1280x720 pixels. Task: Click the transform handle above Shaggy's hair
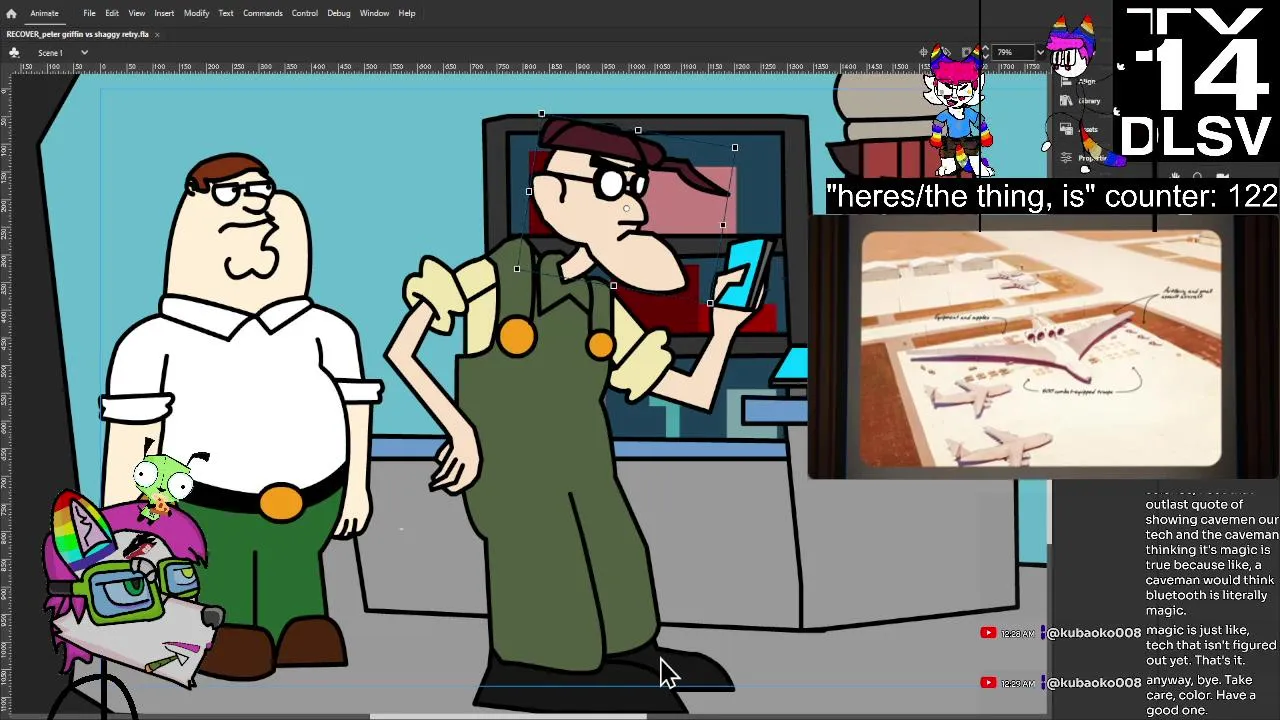(638, 130)
